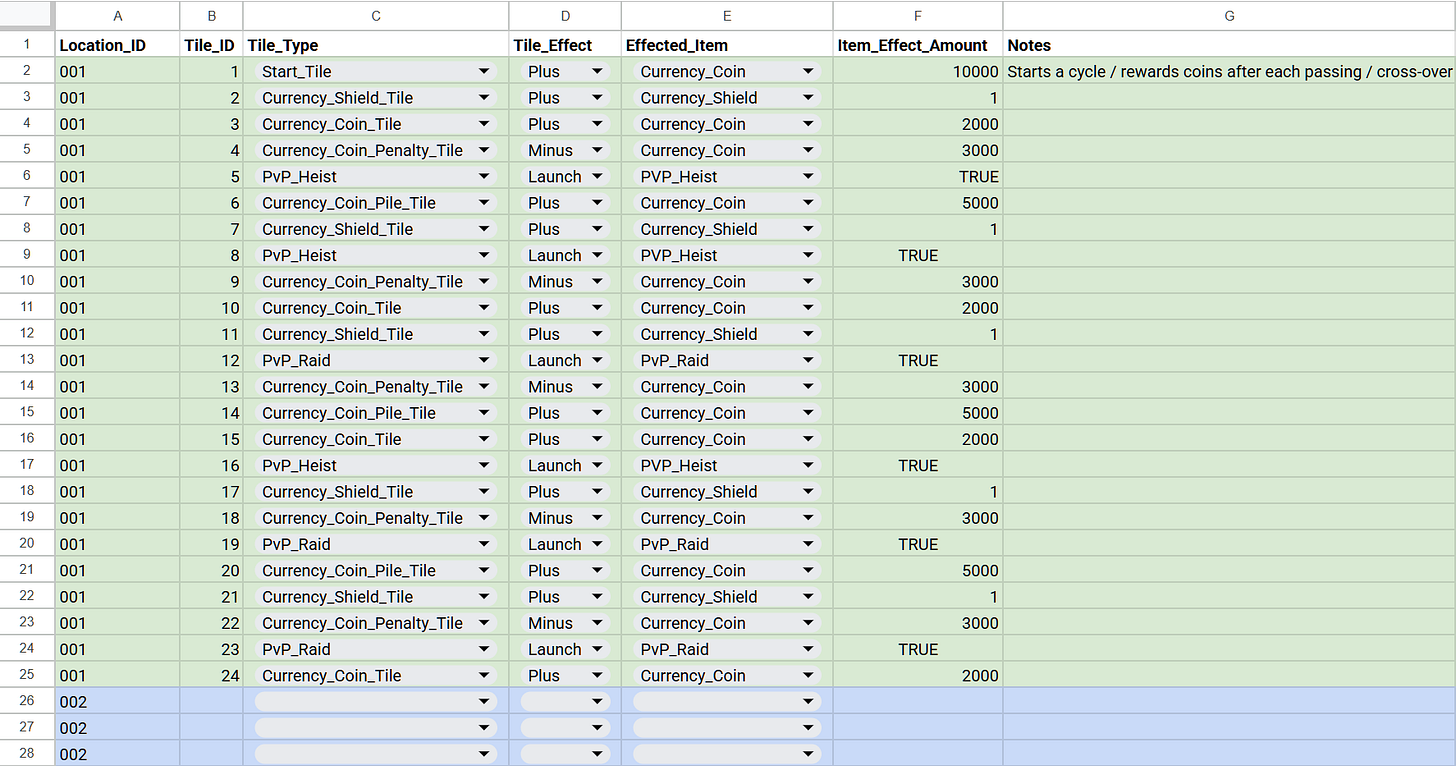Select Tile_ID cell 24 in row 25
1456x766 pixels.
pos(212,676)
